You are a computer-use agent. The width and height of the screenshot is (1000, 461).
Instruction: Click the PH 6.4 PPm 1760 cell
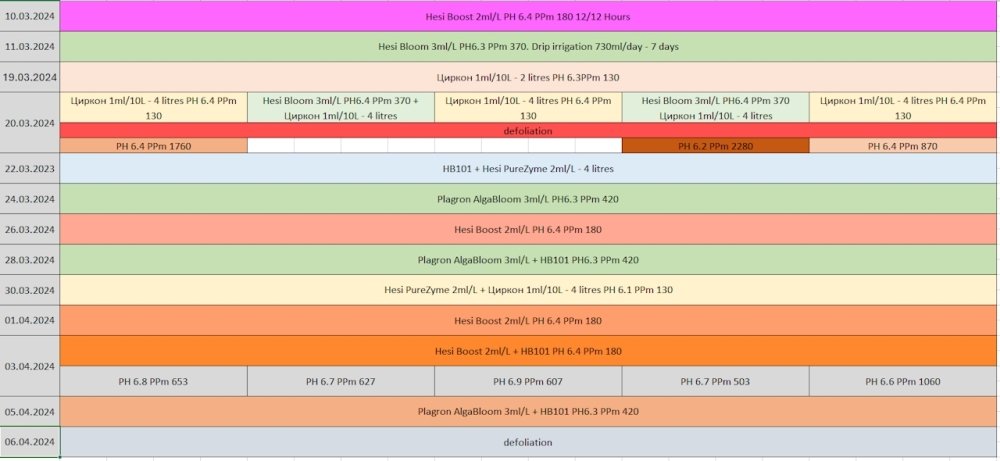(x=154, y=146)
